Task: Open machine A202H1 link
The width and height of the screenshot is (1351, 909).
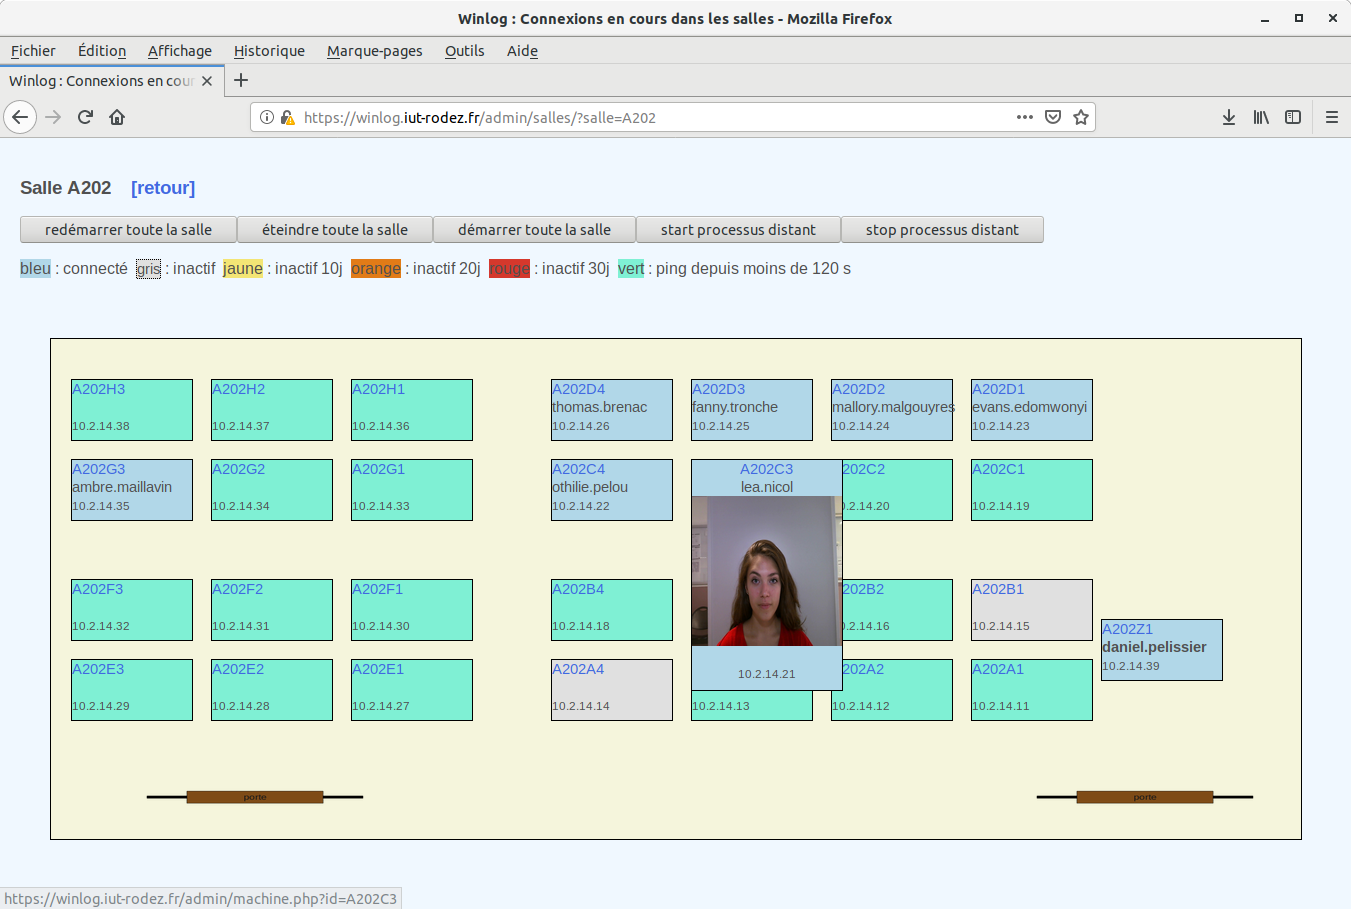Action: 378,389
